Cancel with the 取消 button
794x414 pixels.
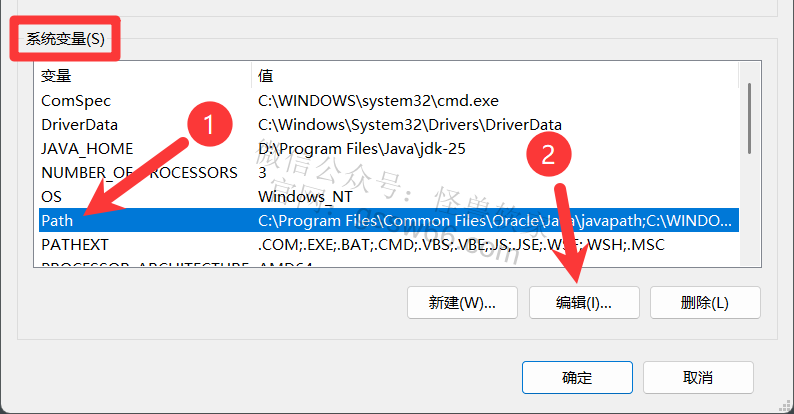698,378
